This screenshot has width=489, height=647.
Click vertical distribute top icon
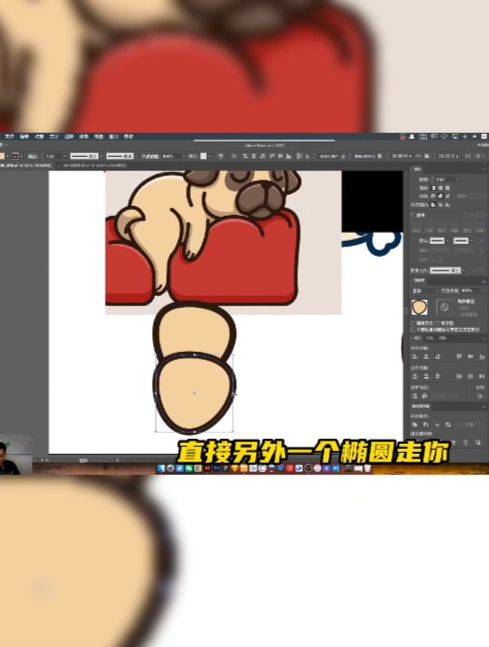tap(415, 376)
